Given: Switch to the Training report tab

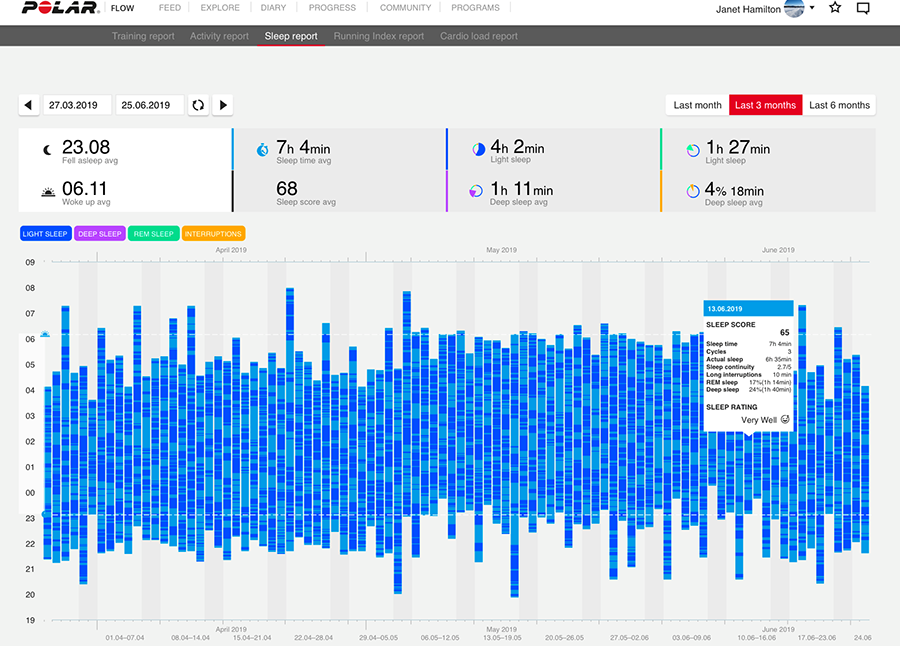Looking at the screenshot, I should 143,36.
